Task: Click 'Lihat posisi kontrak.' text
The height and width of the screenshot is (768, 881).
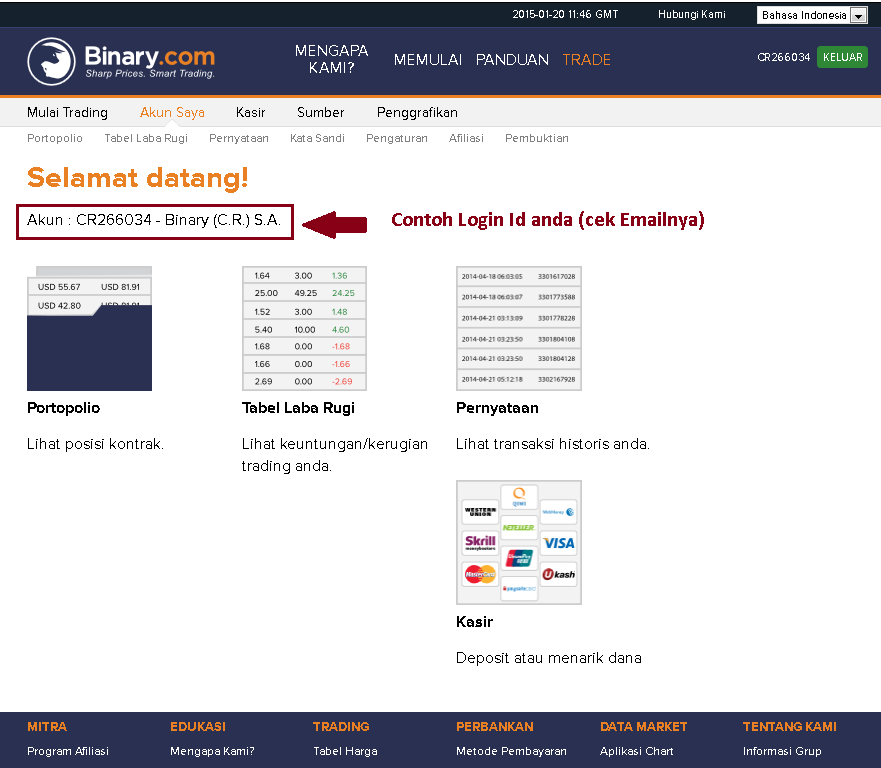Action: (x=96, y=444)
